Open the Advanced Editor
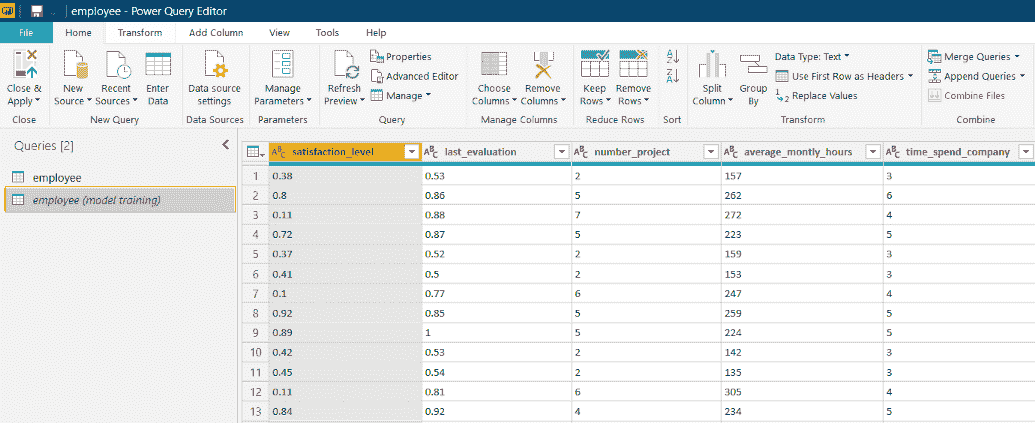1035x423 pixels. tap(415, 76)
